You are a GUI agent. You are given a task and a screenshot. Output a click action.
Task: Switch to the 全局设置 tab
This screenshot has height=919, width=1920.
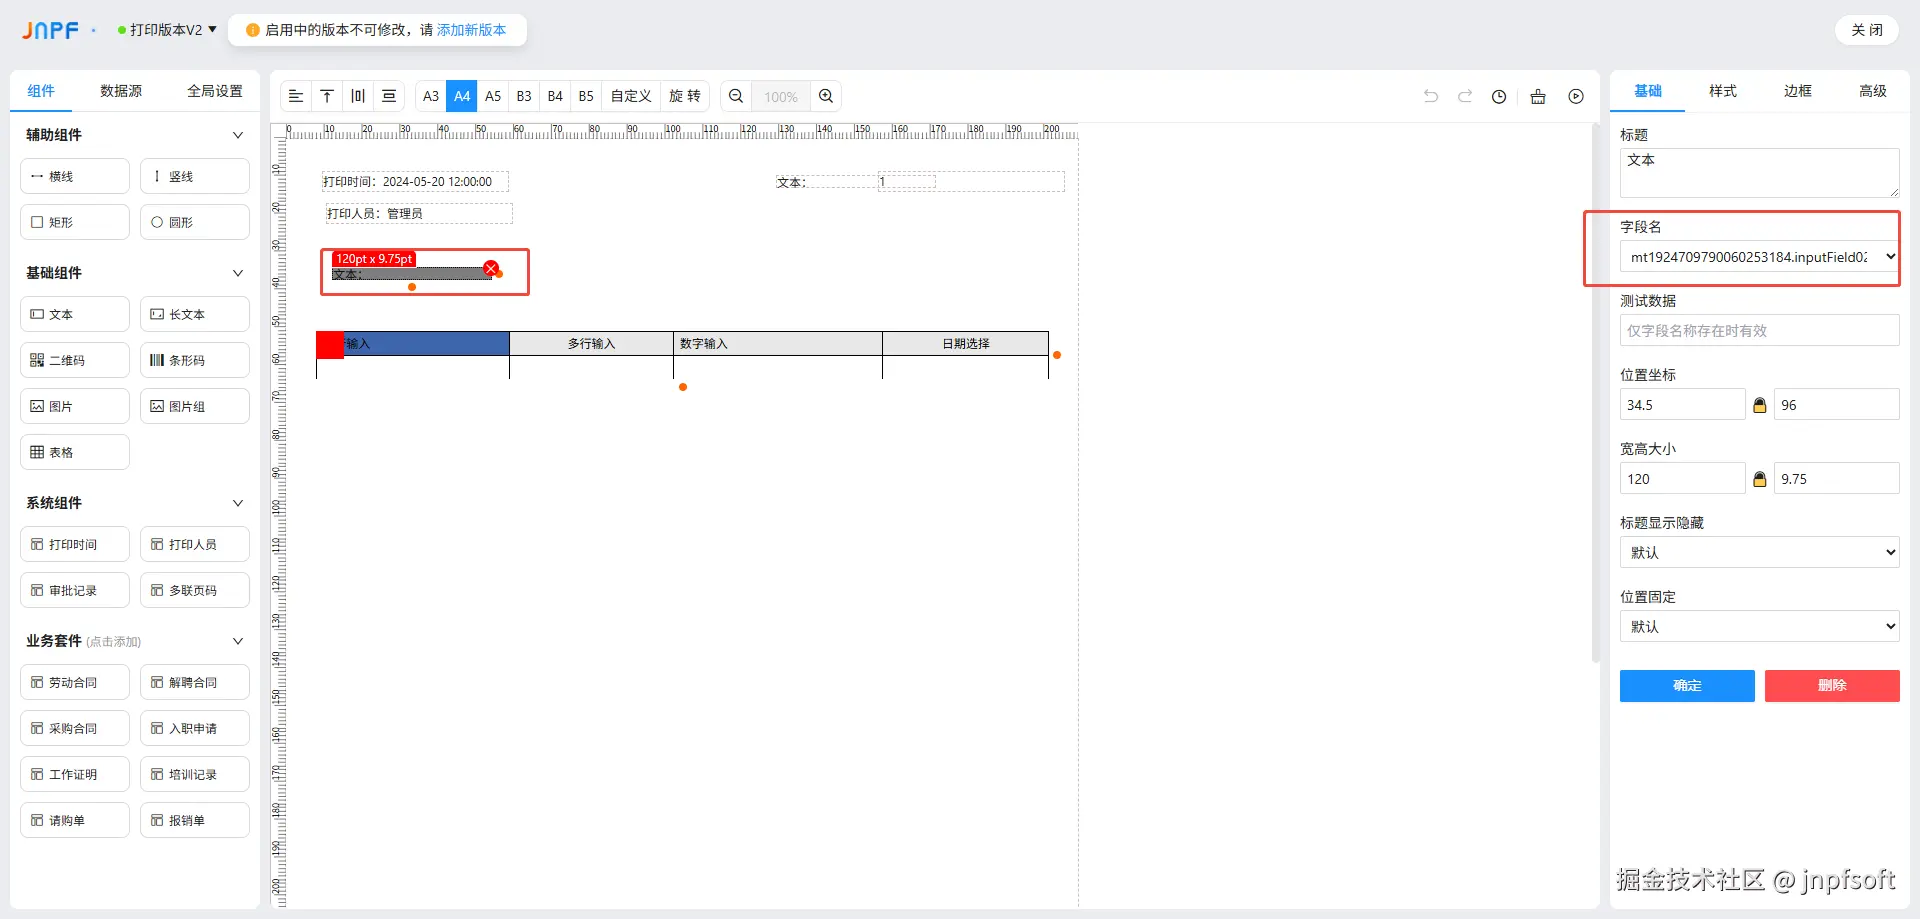215,91
